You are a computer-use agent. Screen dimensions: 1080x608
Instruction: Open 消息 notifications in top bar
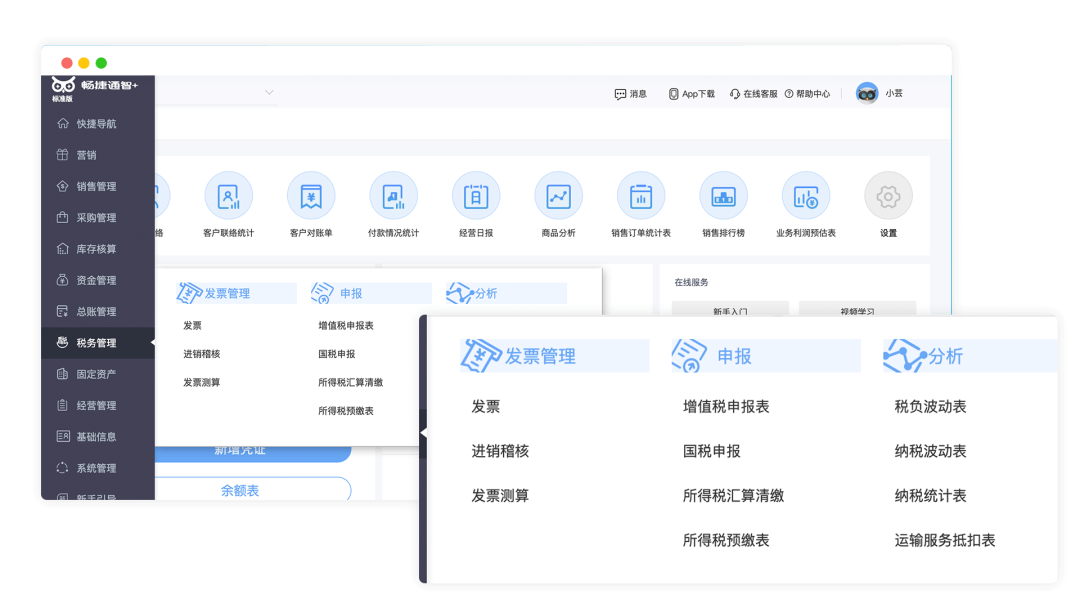[630, 94]
